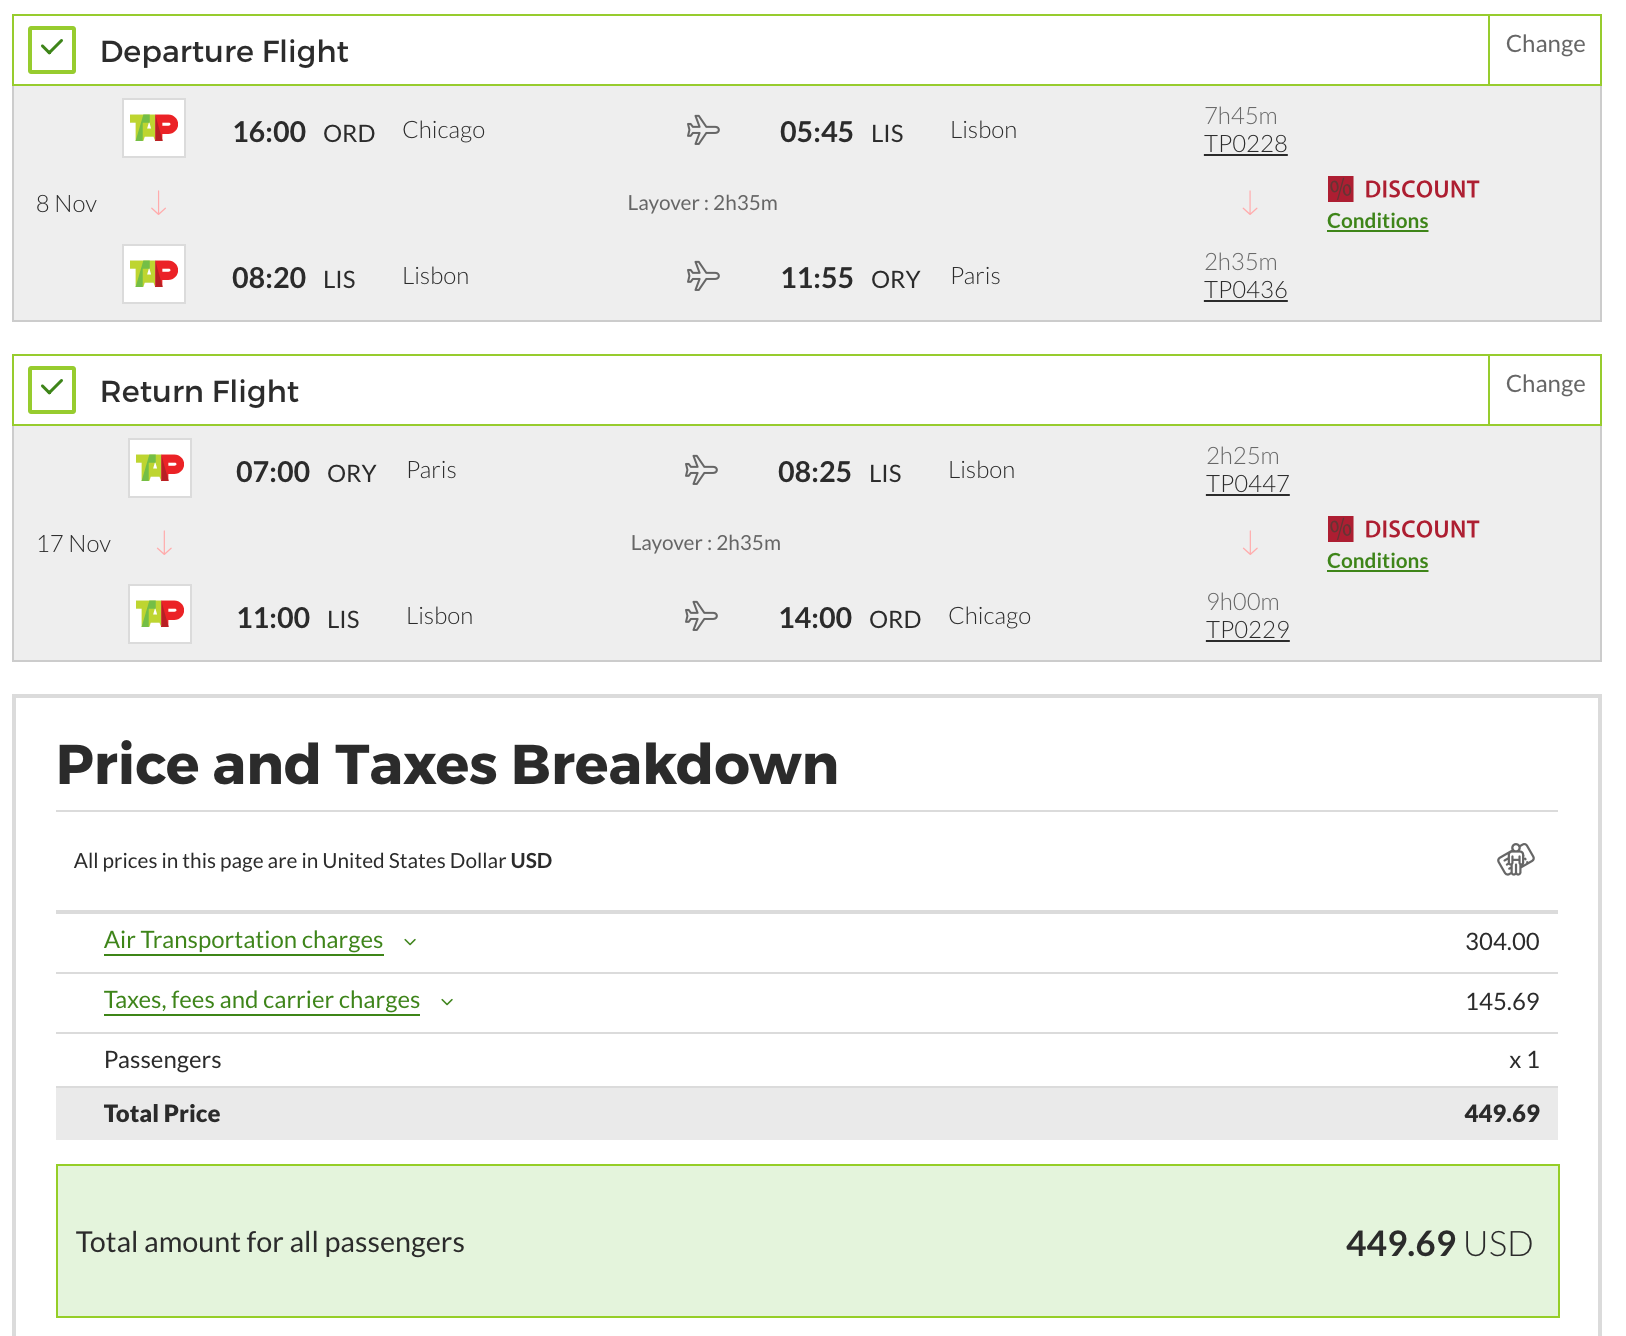Click the TAP logo on Lisbon to Paris flight
This screenshot has width=1626, height=1336.
pos(154,274)
